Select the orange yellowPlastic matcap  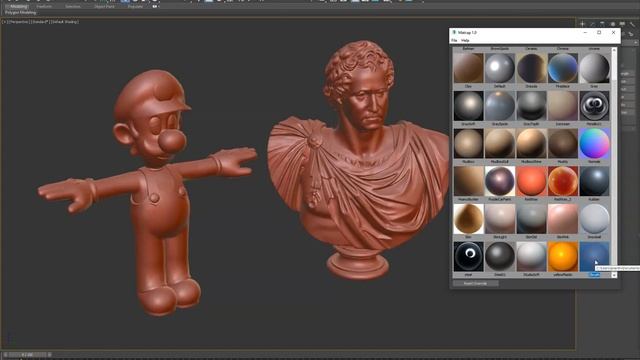coord(562,256)
